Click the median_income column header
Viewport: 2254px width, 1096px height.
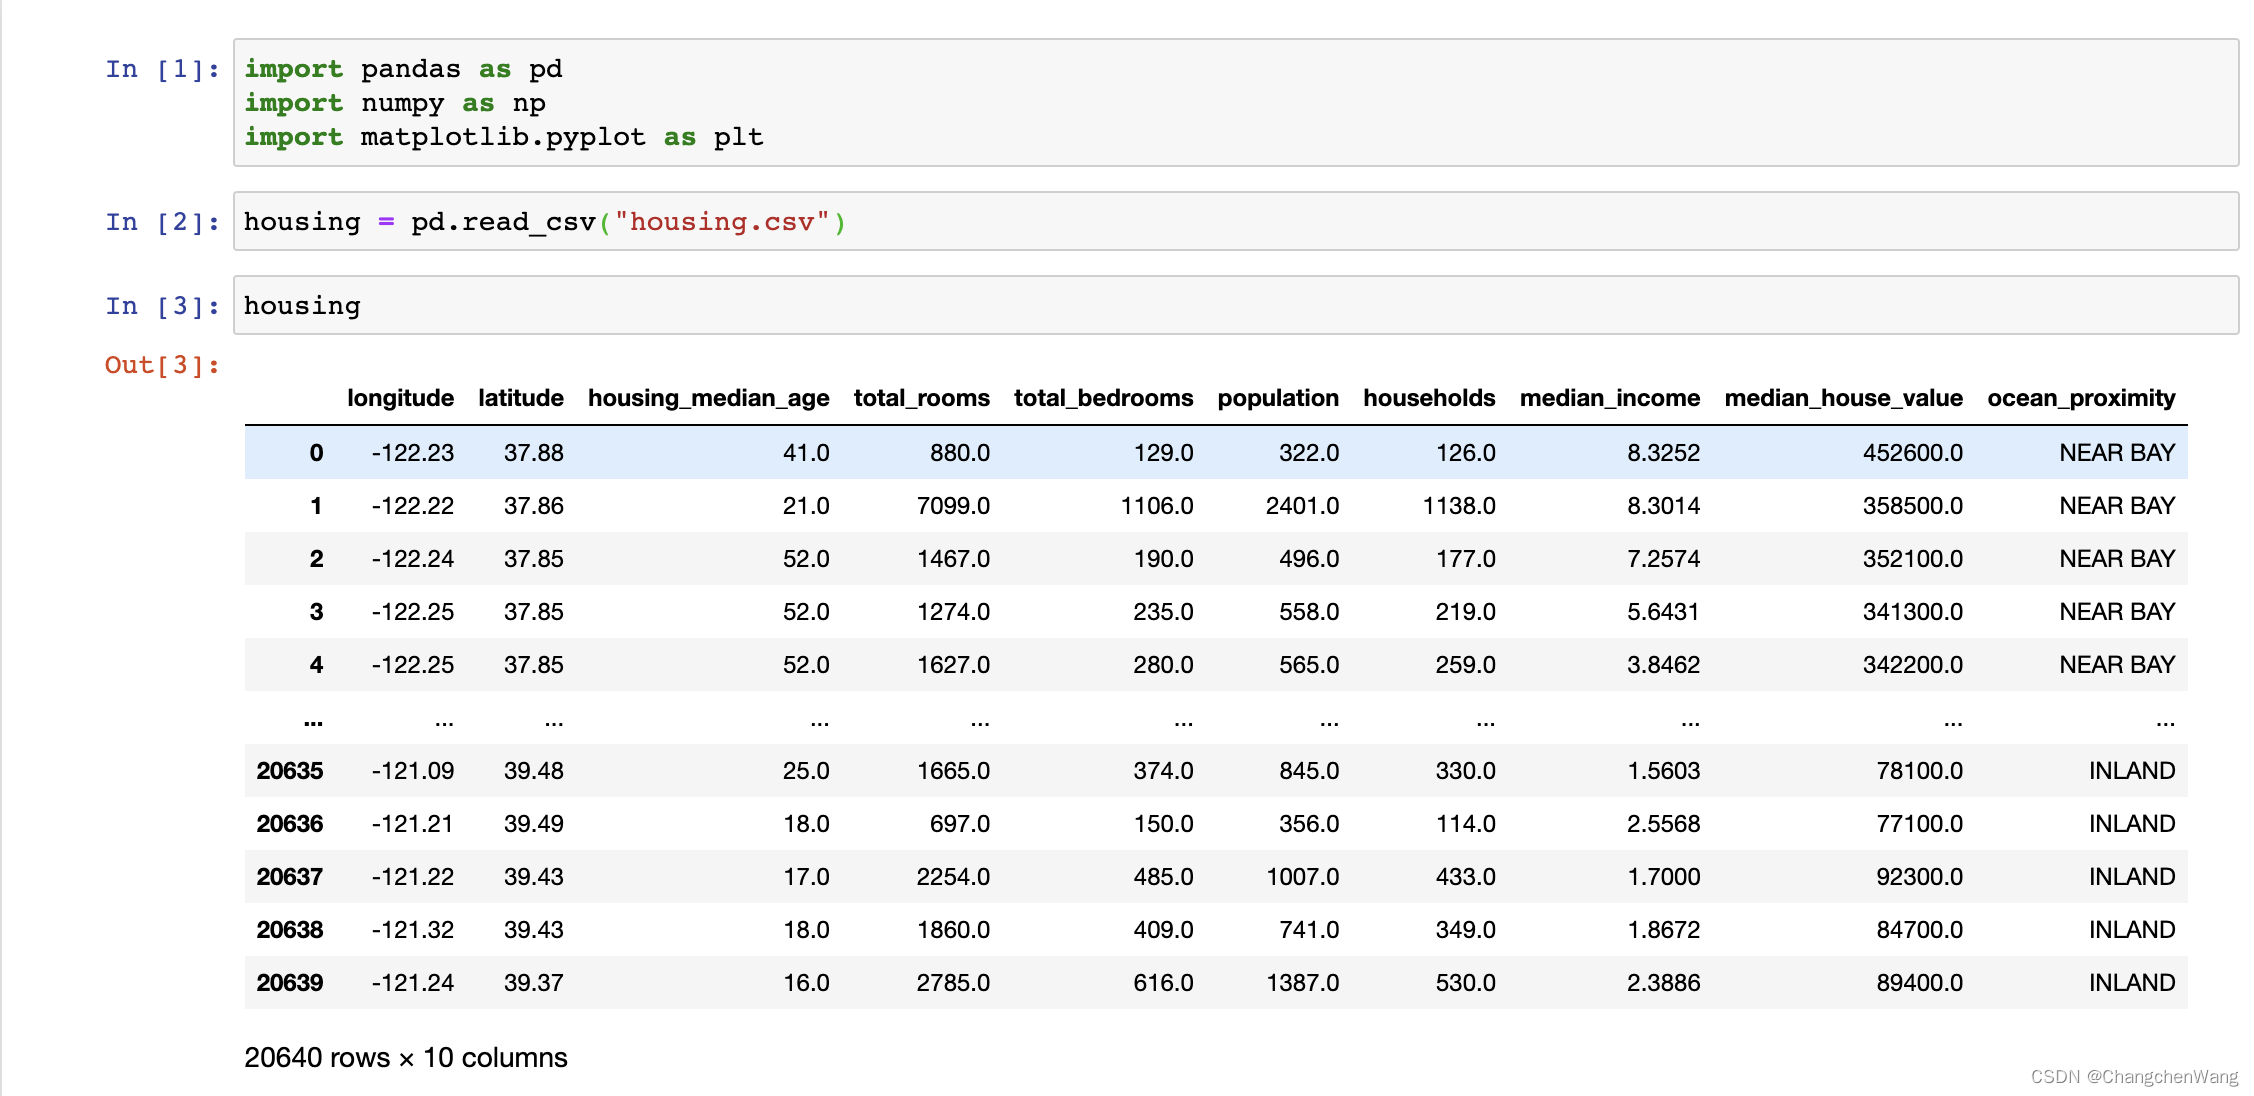tap(1609, 398)
